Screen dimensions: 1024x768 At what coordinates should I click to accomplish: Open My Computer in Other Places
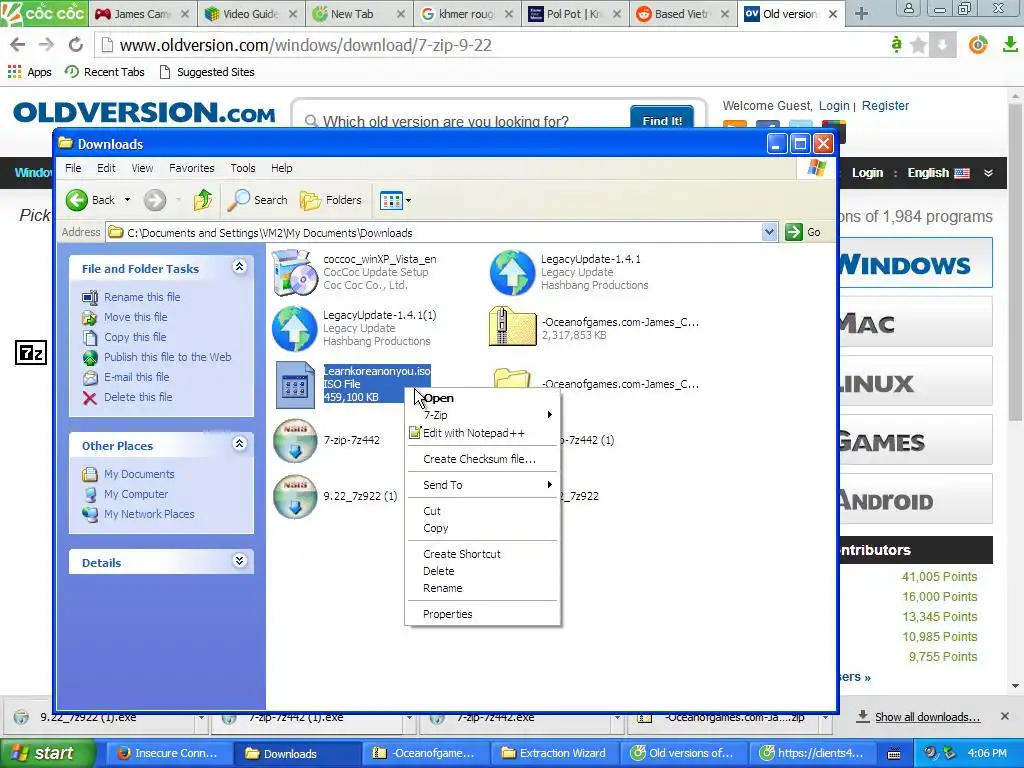click(x=136, y=494)
